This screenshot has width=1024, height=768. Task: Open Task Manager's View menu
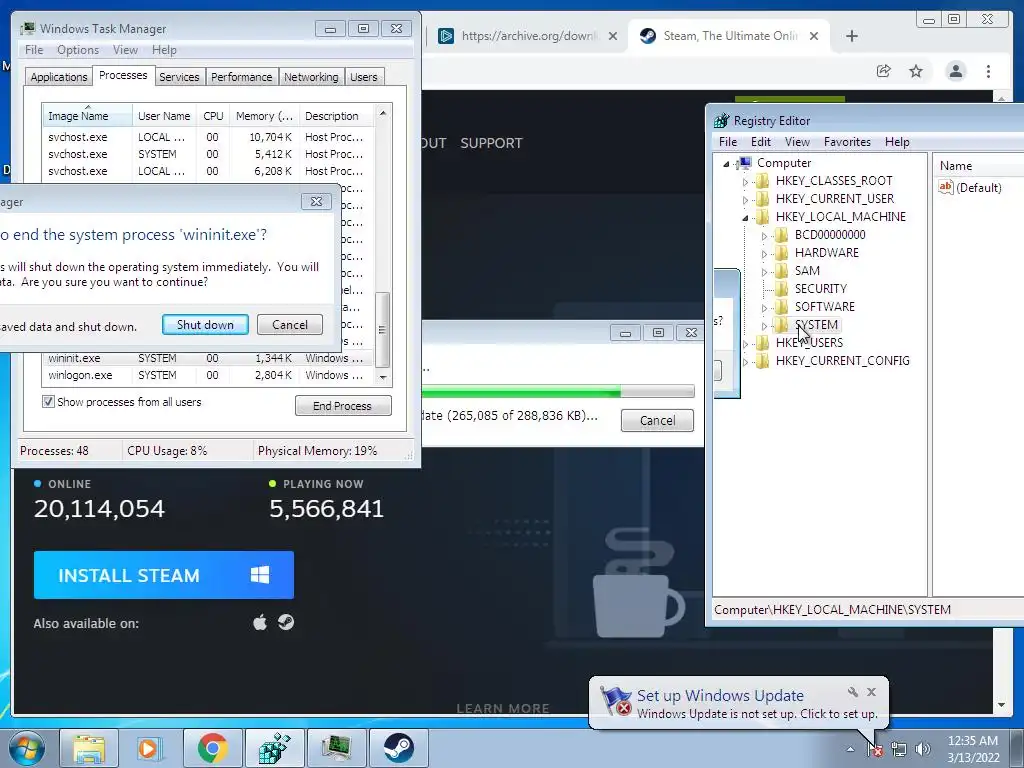[x=125, y=50]
